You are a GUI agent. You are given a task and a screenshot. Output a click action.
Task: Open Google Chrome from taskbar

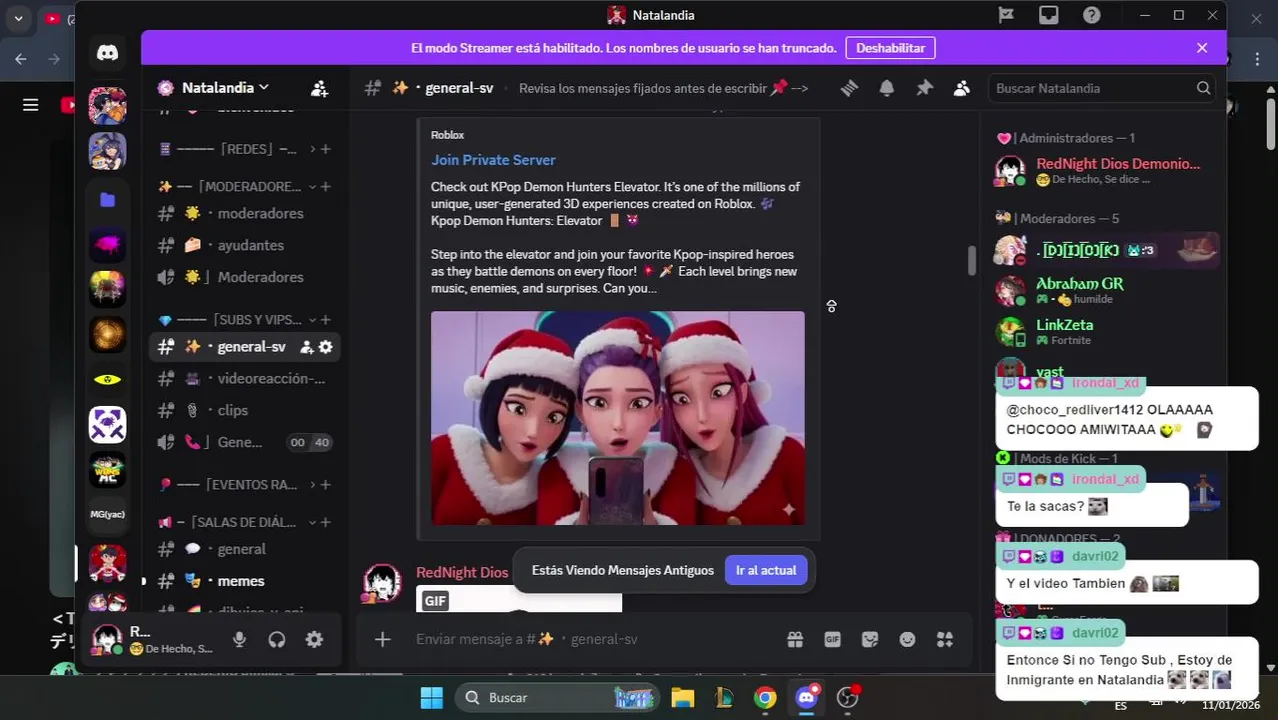tap(765, 698)
